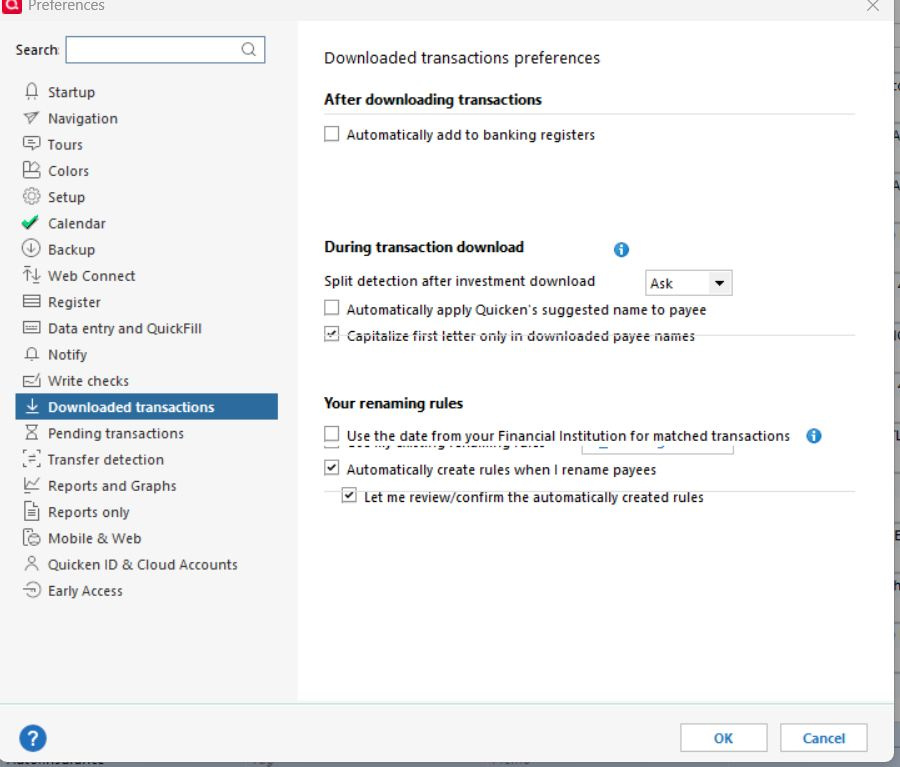
Task: Click the Reports and Graphs chart icon
Action: (31, 485)
